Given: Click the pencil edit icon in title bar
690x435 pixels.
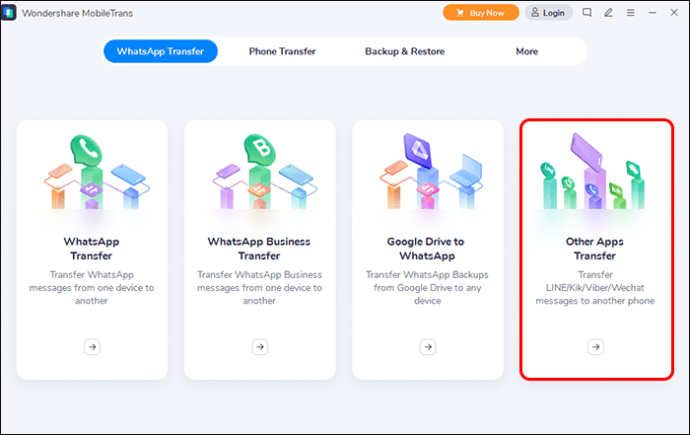Looking at the screenshot, I should coord(609,12).
